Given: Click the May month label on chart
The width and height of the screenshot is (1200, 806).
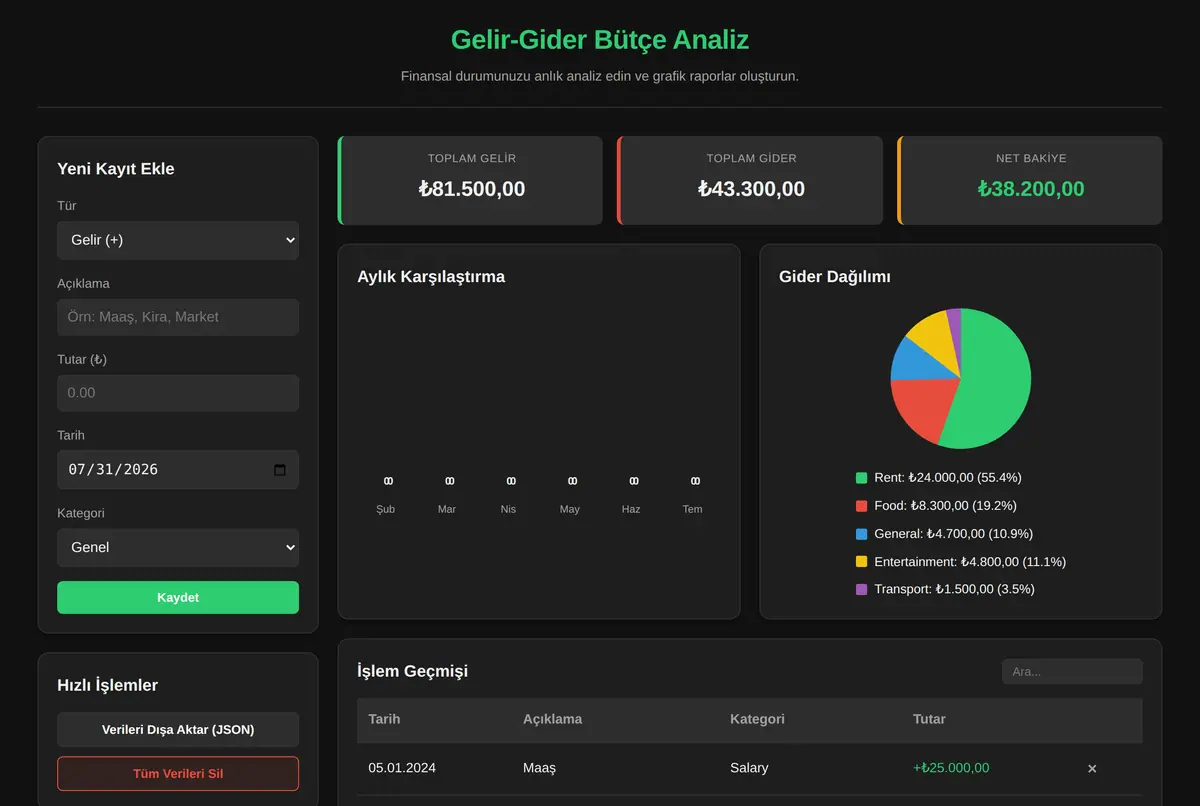Looking at the screenshot, I should (570, 509).
